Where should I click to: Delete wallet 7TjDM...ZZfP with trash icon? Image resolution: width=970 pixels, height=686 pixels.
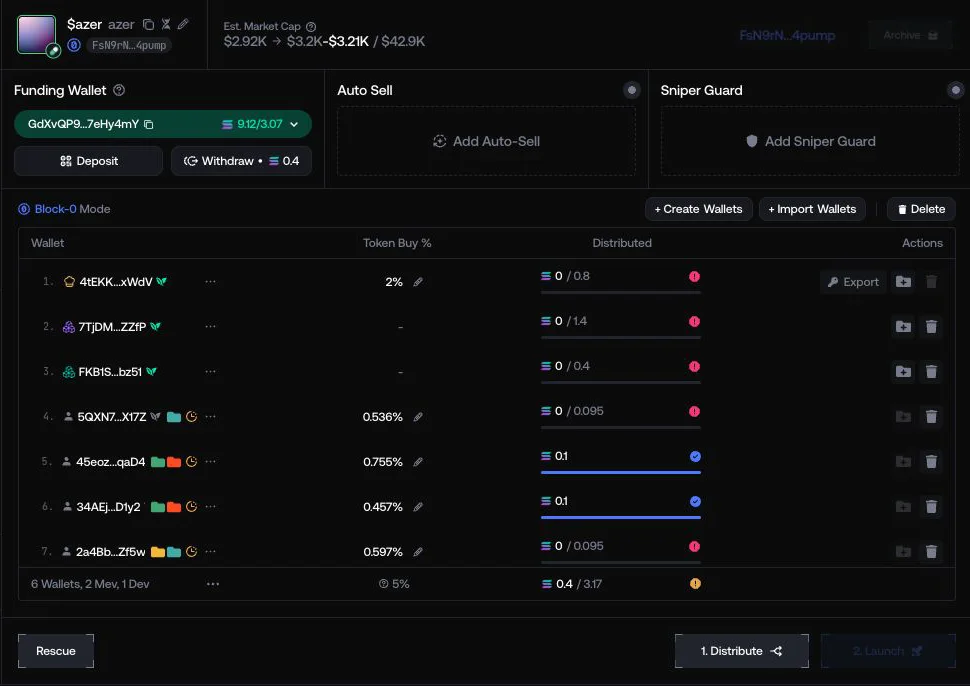pyautogui.click(x=931, y=327)
